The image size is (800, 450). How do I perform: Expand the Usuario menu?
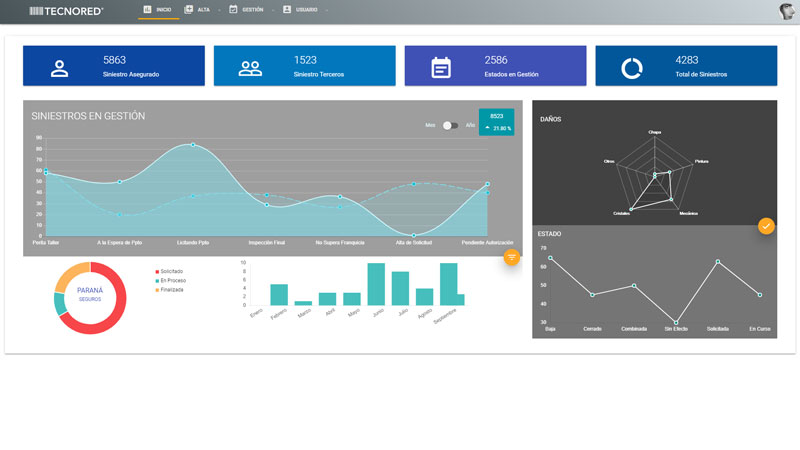[303, 9]
